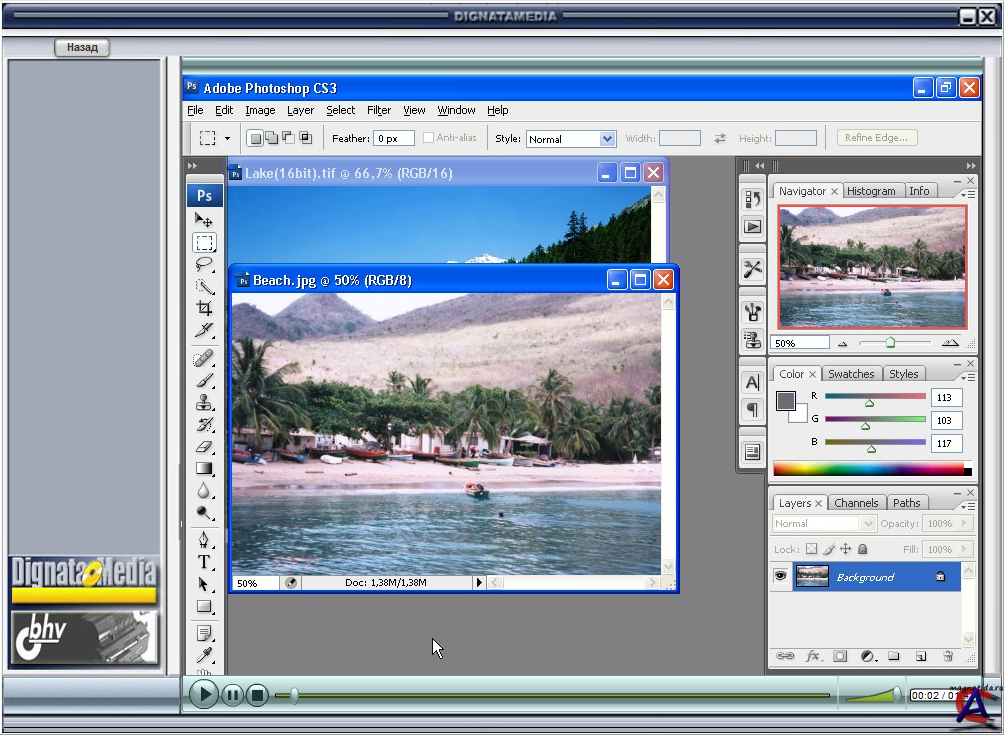Viewport: 1004px width, 735px height.
Task: Open the Filter menu
Action: 379,110
